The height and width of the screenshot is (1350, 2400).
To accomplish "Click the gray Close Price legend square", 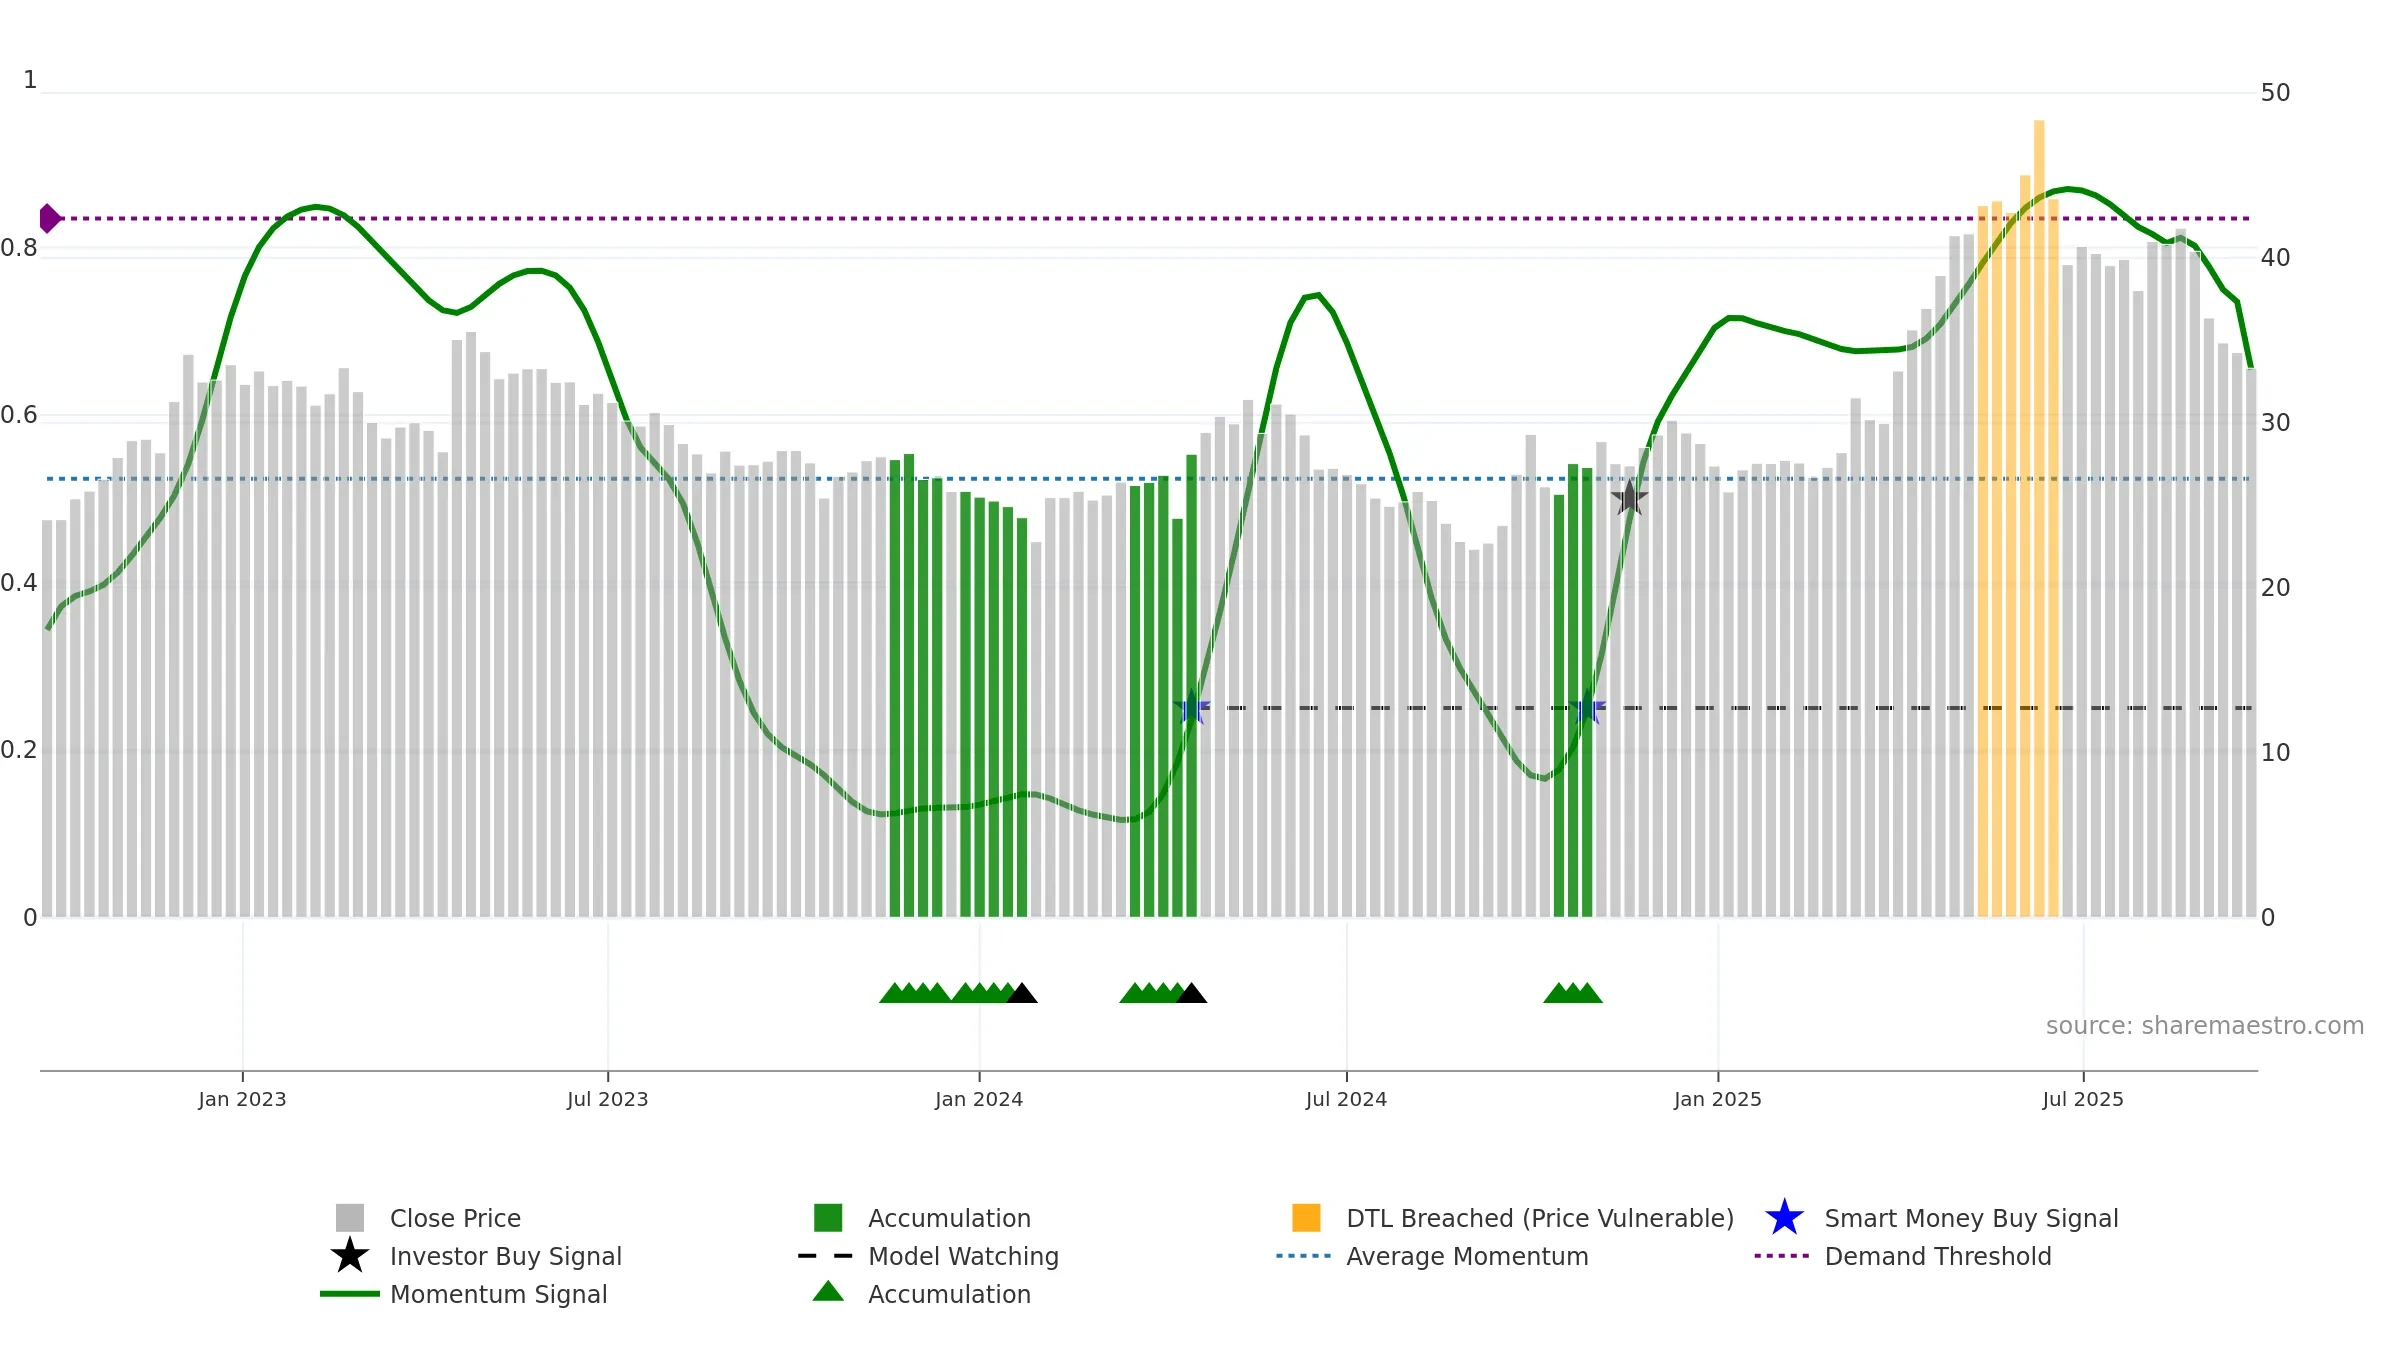I will pos(350,1217).
